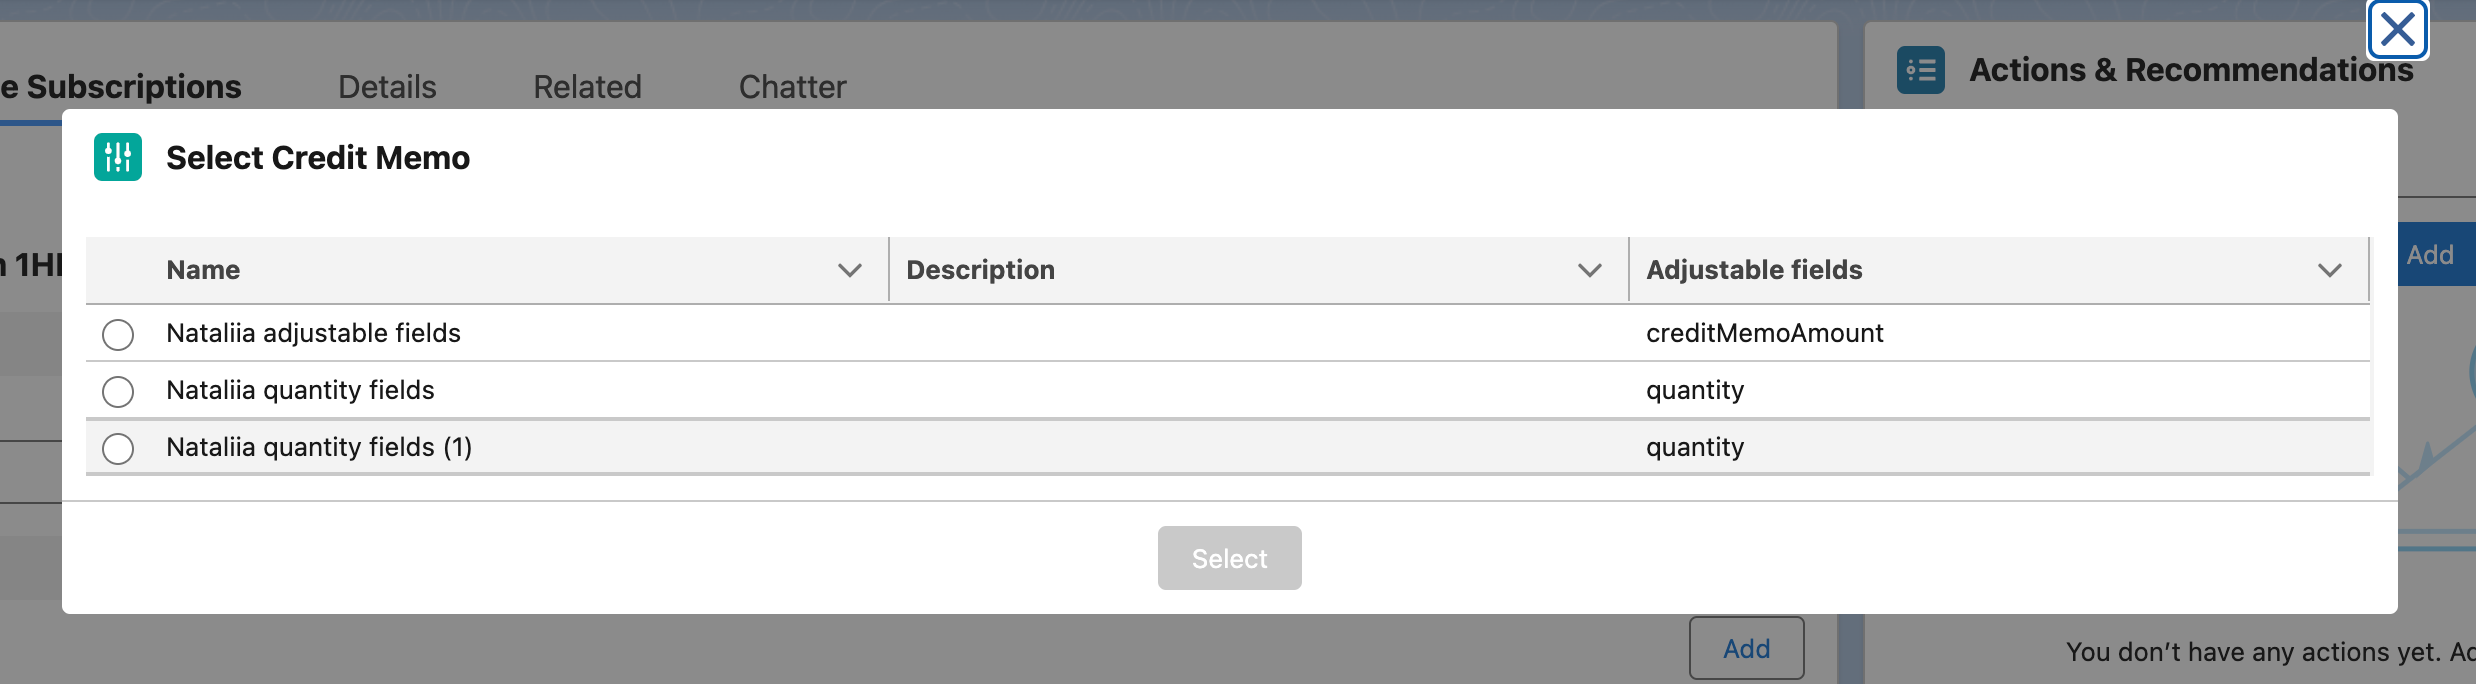
Task: Click the blue Add button at right edge
Action: point(2434,255)
